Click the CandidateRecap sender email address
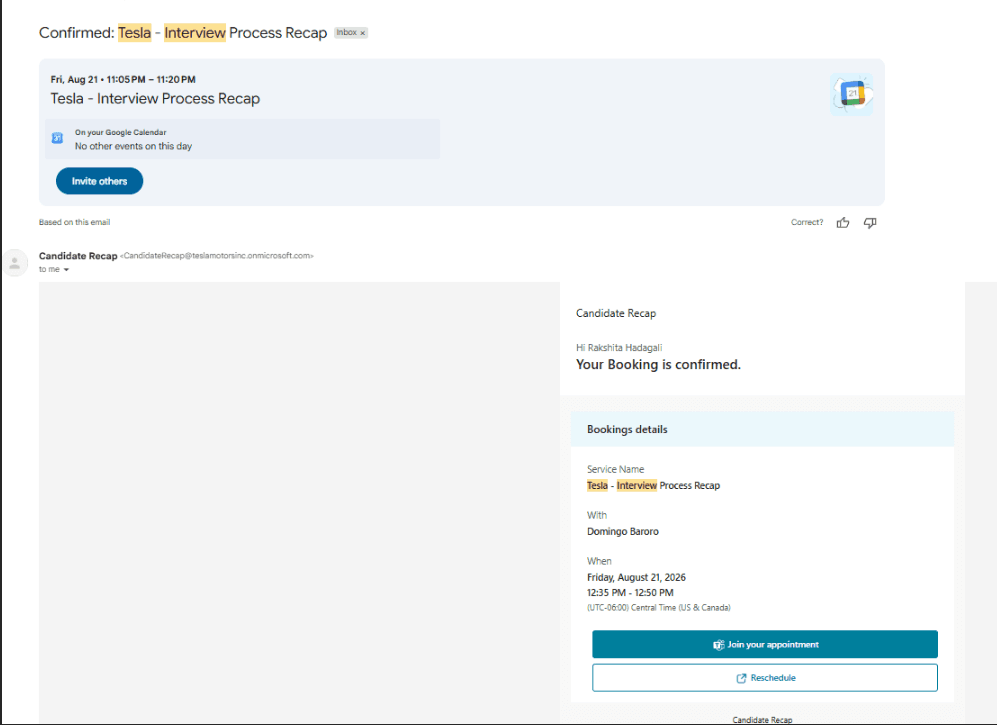The width and height of the screenshot is (997, 725). (217, 256)
